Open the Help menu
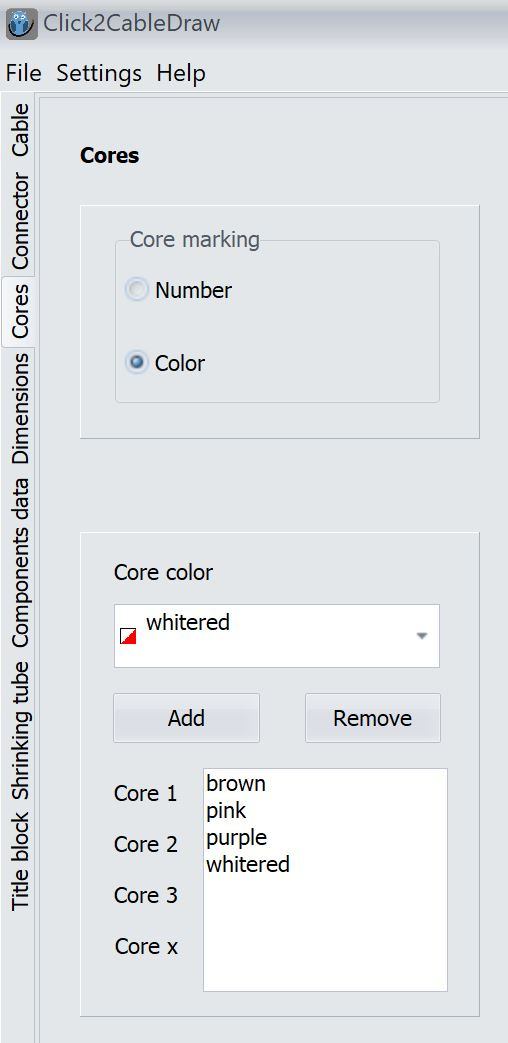This screenshot has width=508, height=1043. click(x=181, y=73)
